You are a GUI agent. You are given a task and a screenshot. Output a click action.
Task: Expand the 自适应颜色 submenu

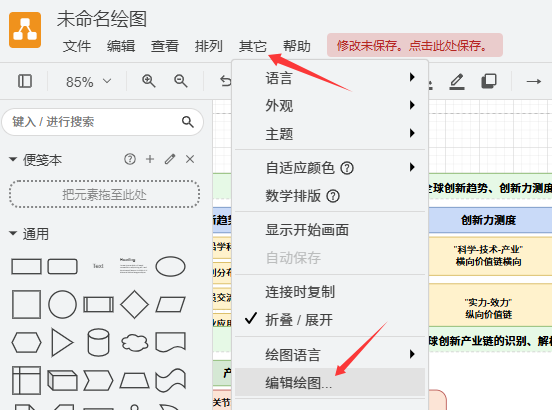(330, 168)
